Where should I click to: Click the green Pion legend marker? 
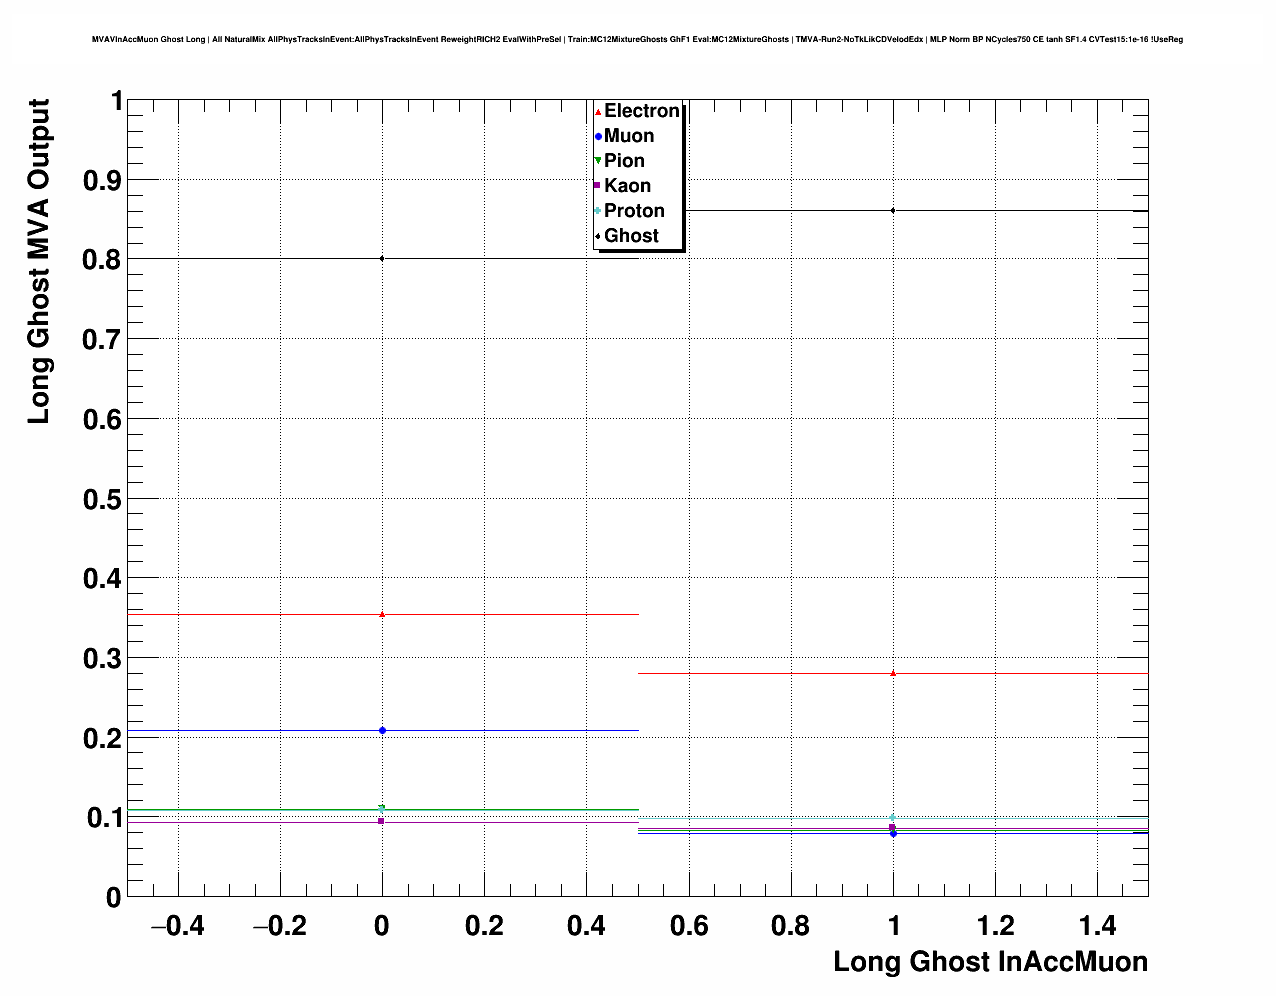(598, 161)
